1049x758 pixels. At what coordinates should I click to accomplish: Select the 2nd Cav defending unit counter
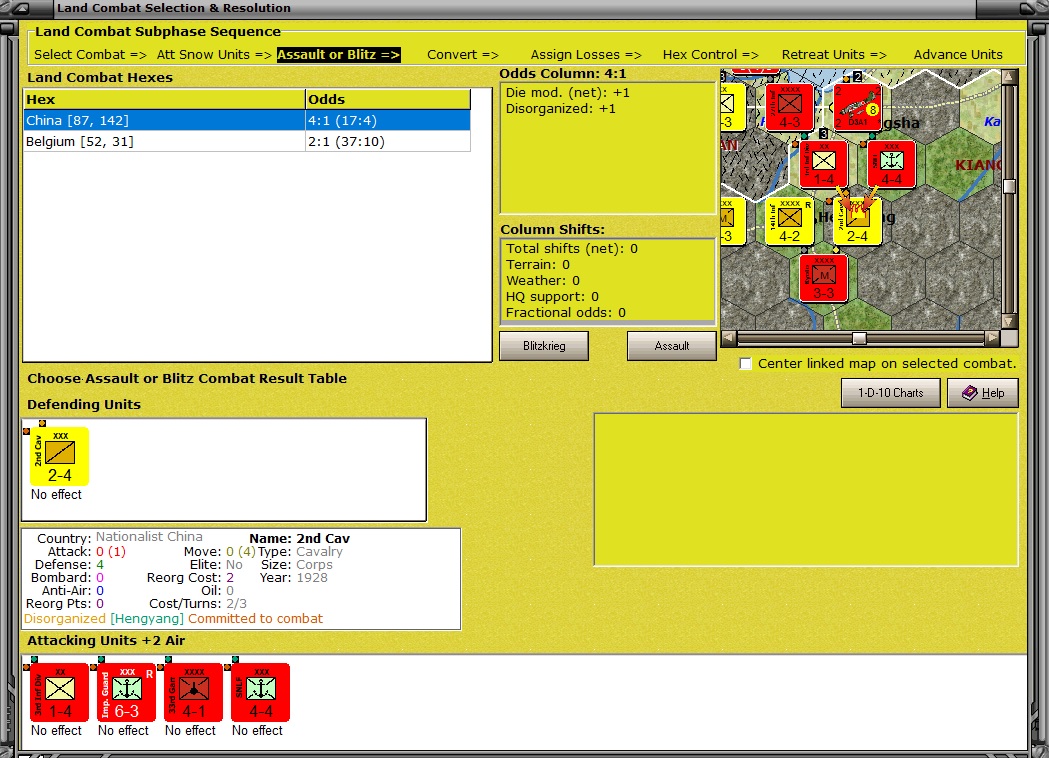pos(60,456)
